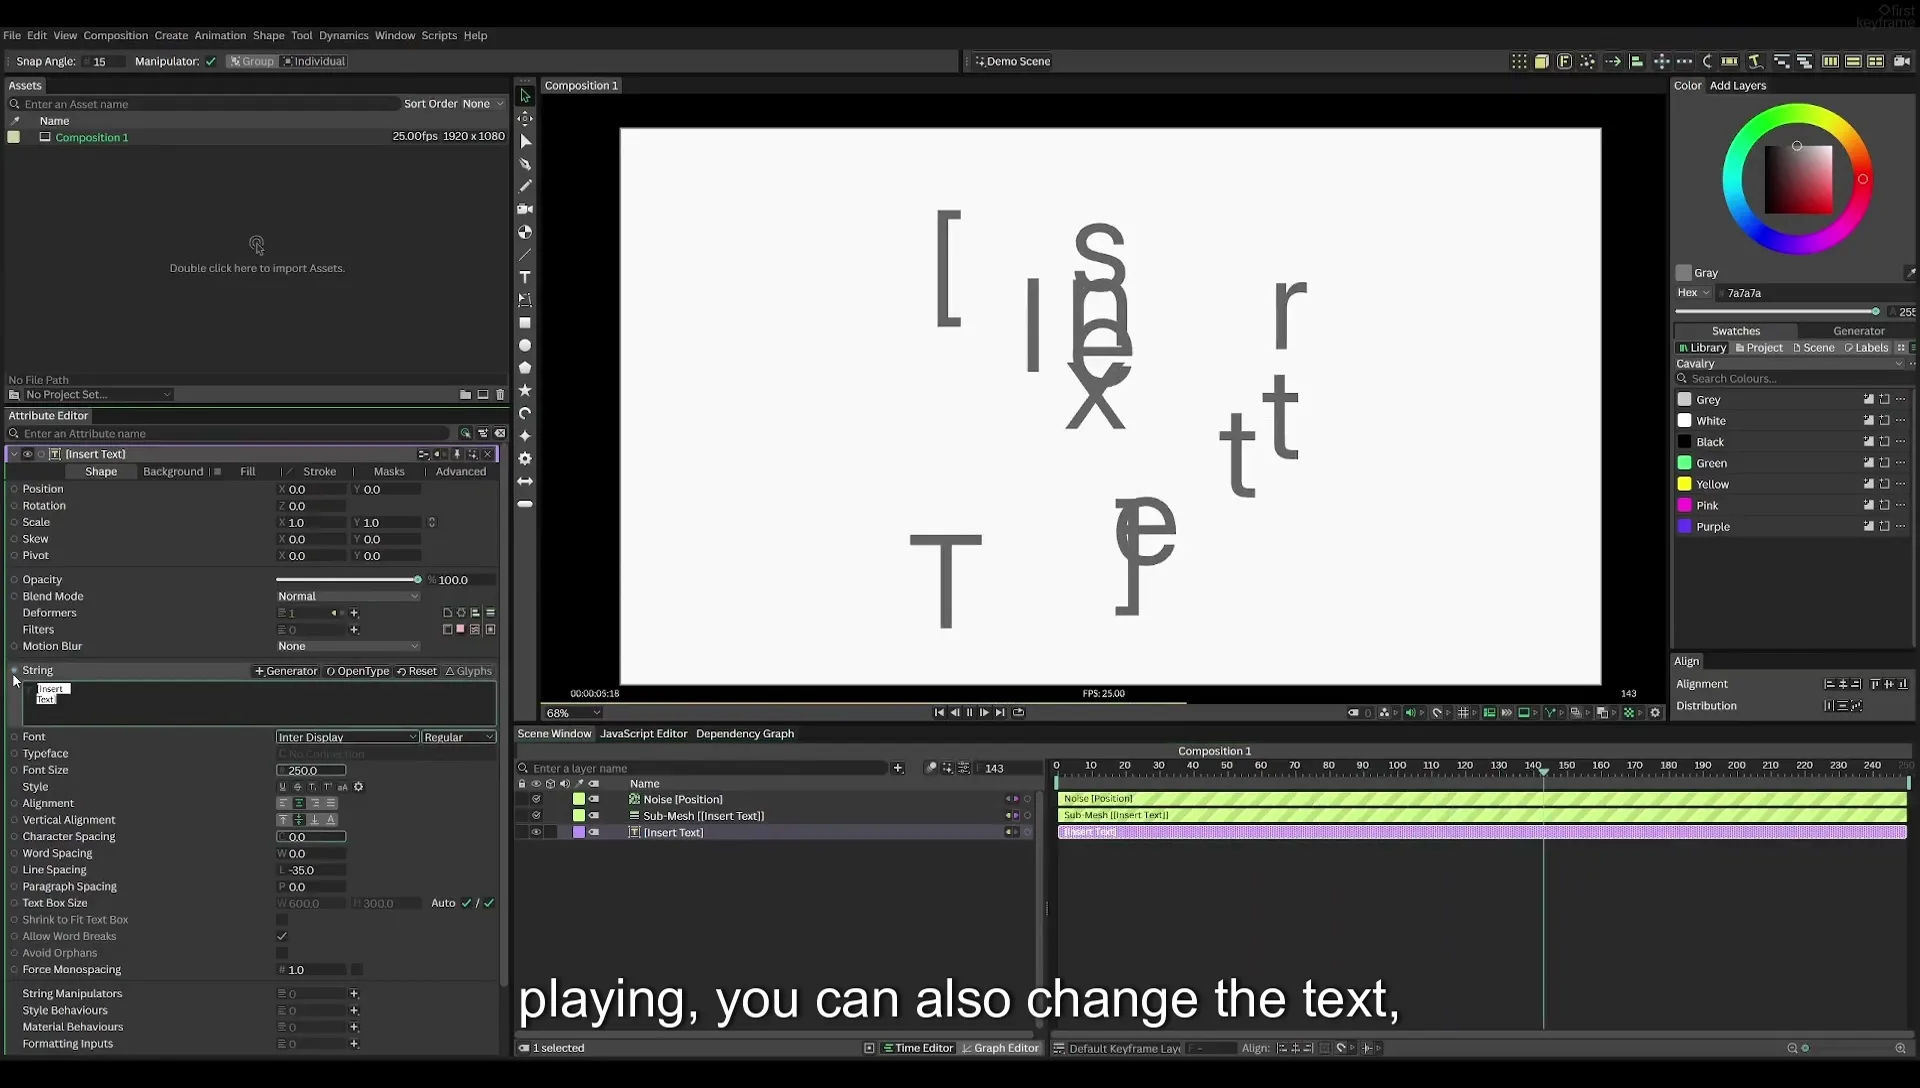The height and width of the screenshot is (1088, 1920).
Task: Open the Graph Editor
Action: click(1000, 1049)
